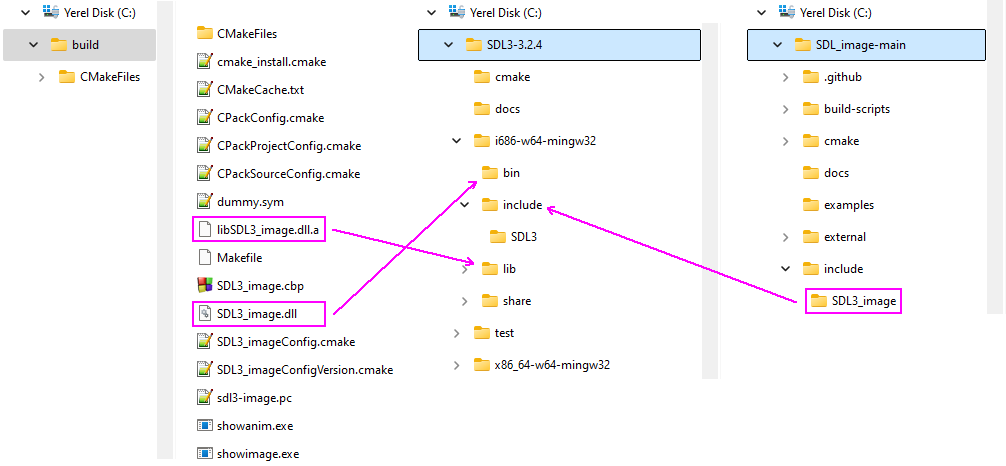The image size is (1006, 466).
Task: Select SDL3_imageConfig.cmake file icon
Action: (205, 341)
